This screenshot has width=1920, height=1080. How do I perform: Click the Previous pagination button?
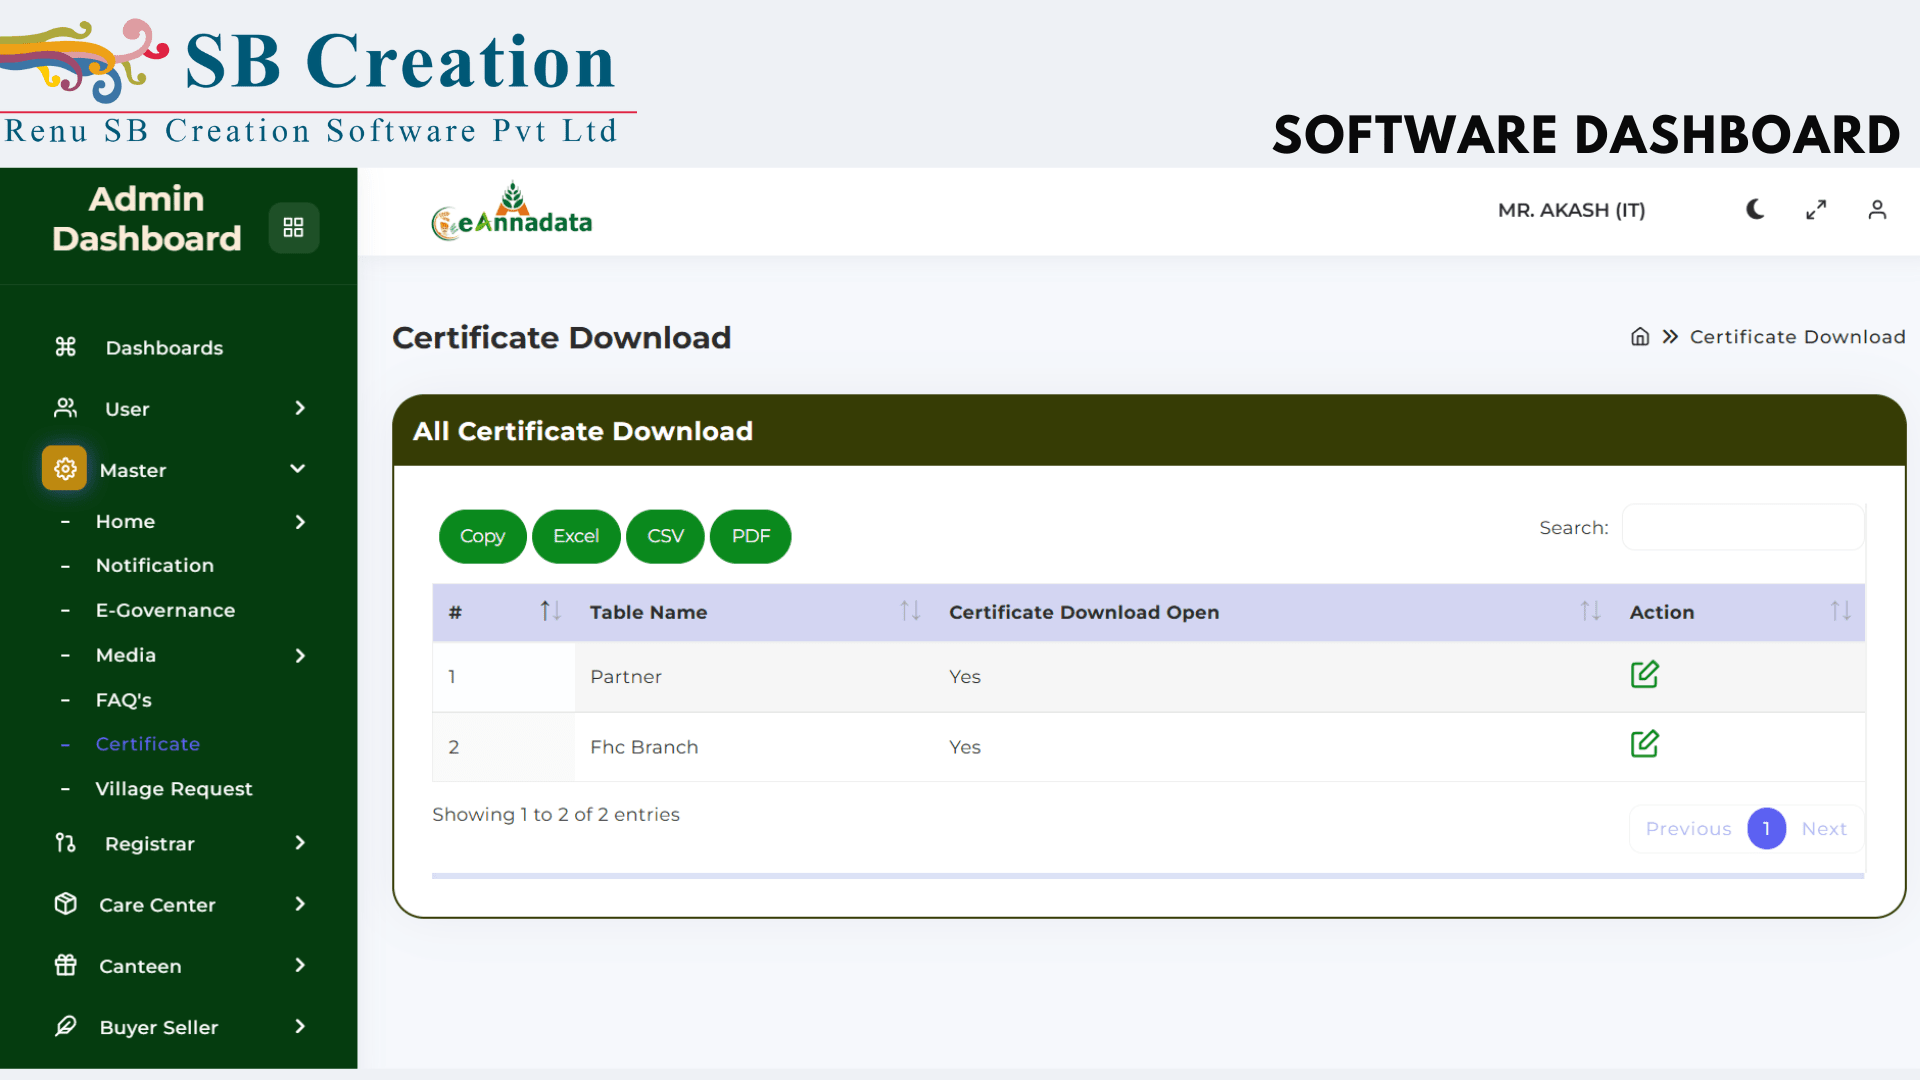point(1688,829)
